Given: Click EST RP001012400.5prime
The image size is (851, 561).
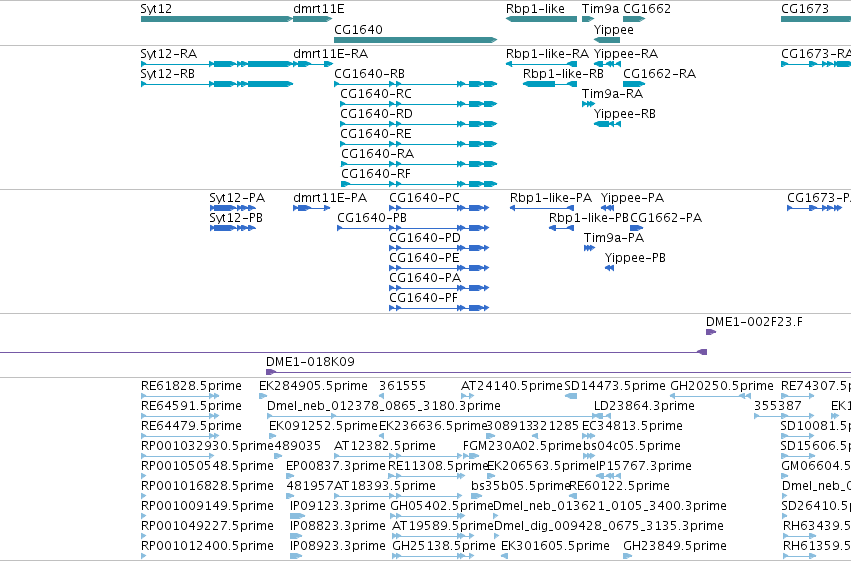Looking at the screenshot, I should click(143, 556).
